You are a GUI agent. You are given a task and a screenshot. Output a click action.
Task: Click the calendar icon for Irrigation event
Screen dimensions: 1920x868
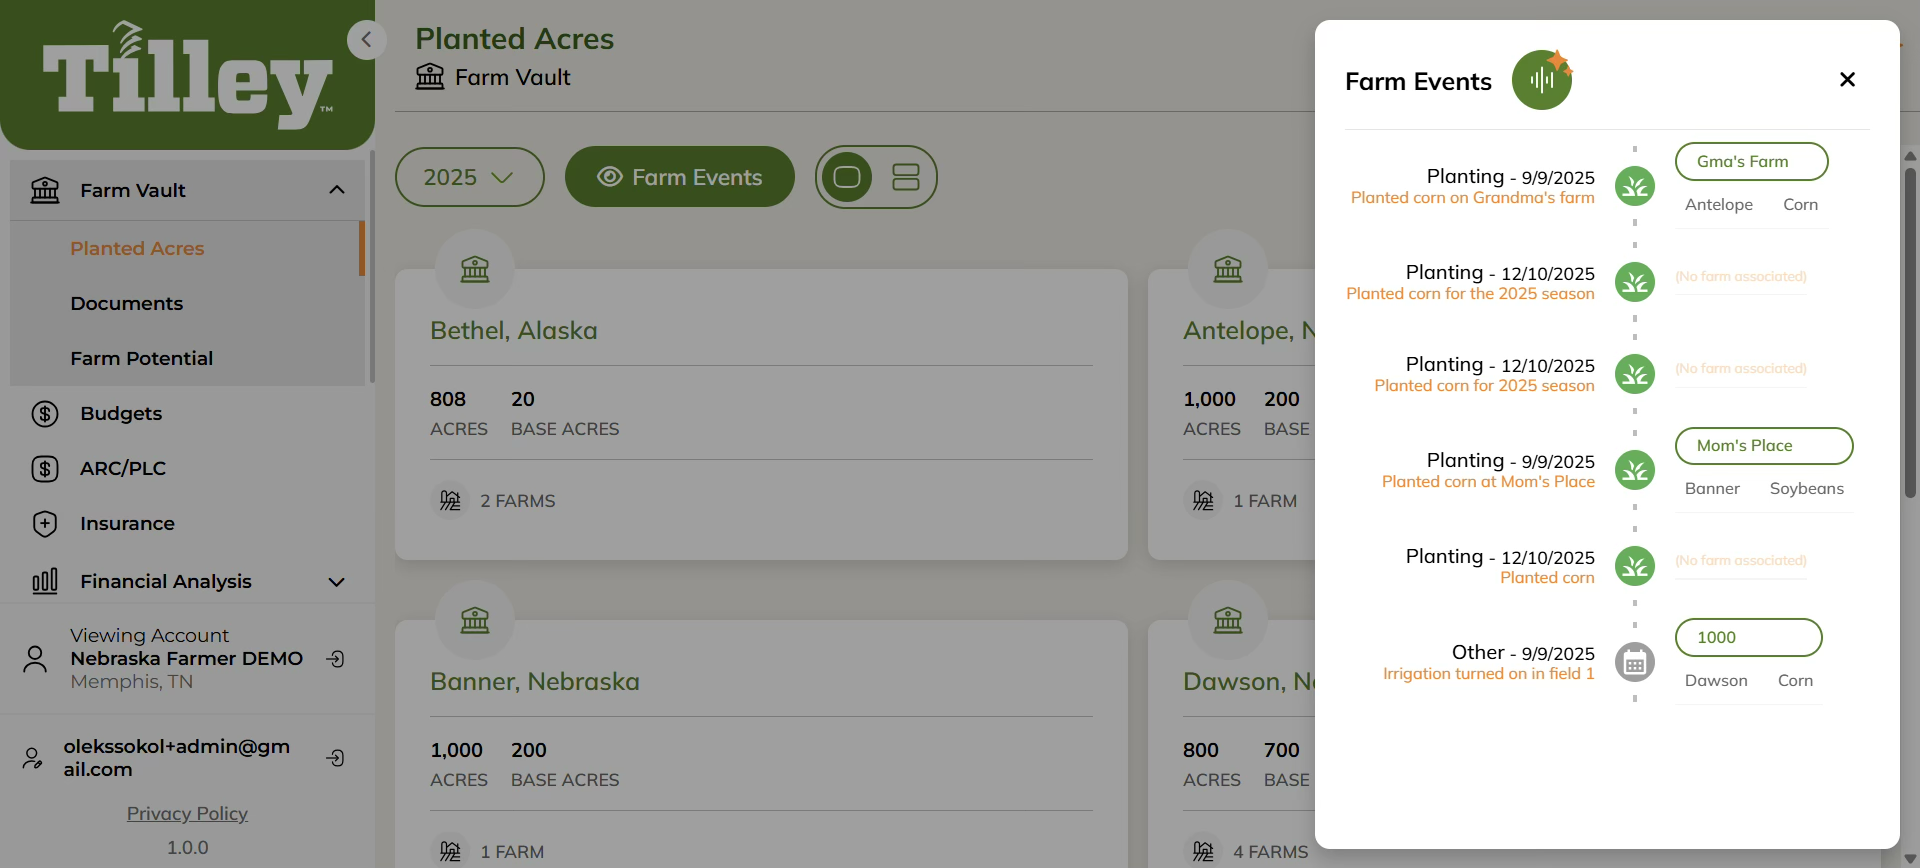1635,662
